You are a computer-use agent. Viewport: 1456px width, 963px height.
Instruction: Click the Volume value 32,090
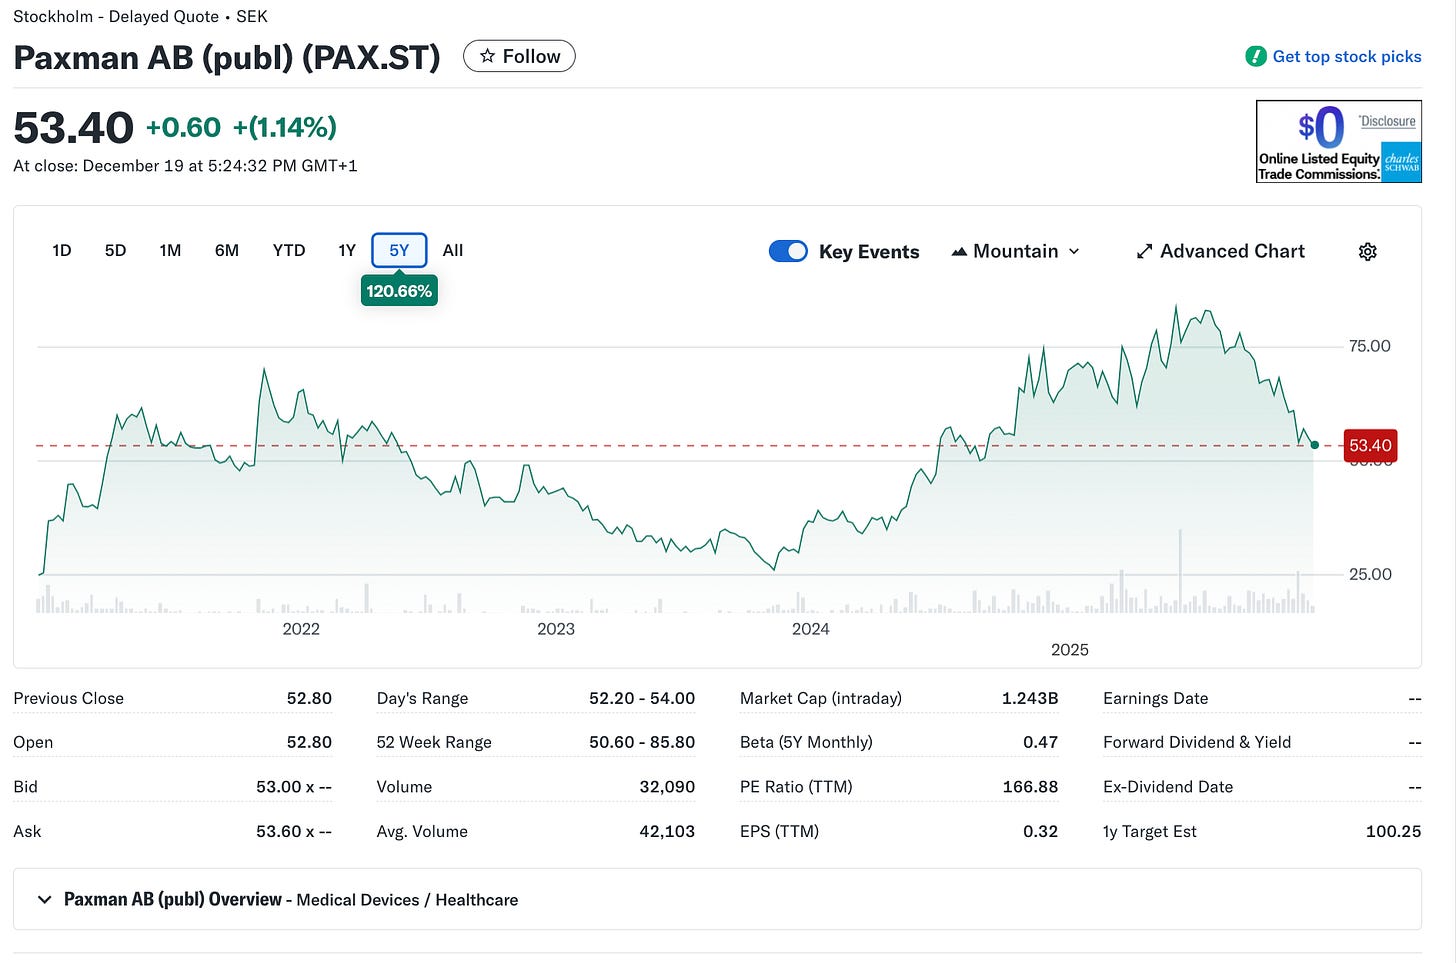coord(667,787)
